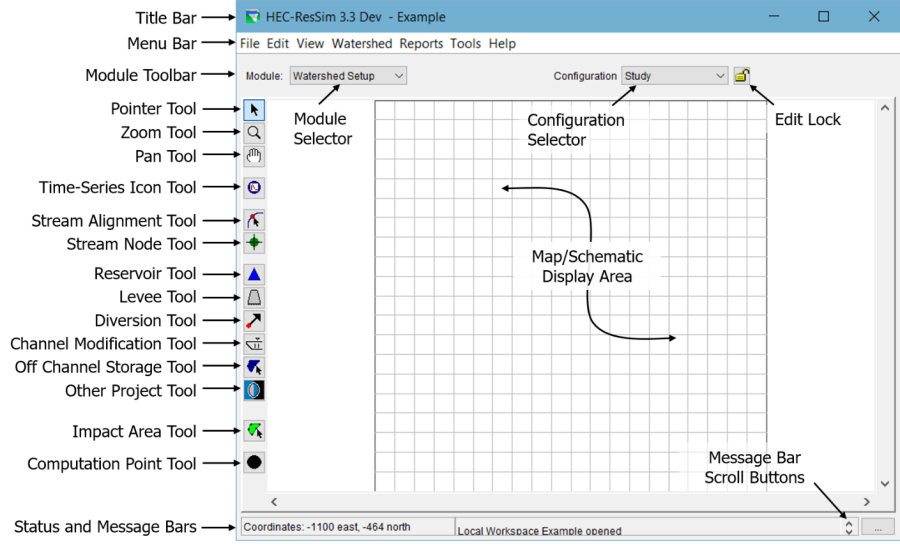The height and width of the screenshot is (546, 900).
Task: Click the vertical scrollbar down arrow
Action: (x=885, y=484)
